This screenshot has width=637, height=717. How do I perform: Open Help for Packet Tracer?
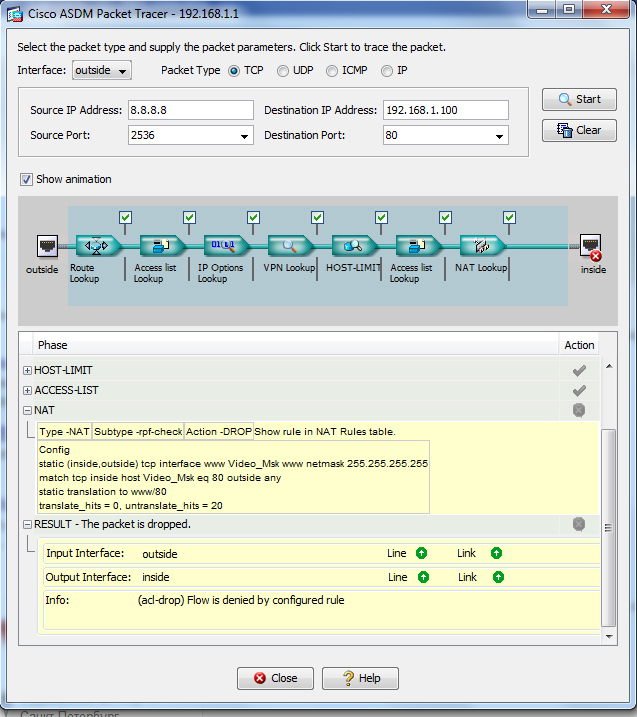point(360,678)
